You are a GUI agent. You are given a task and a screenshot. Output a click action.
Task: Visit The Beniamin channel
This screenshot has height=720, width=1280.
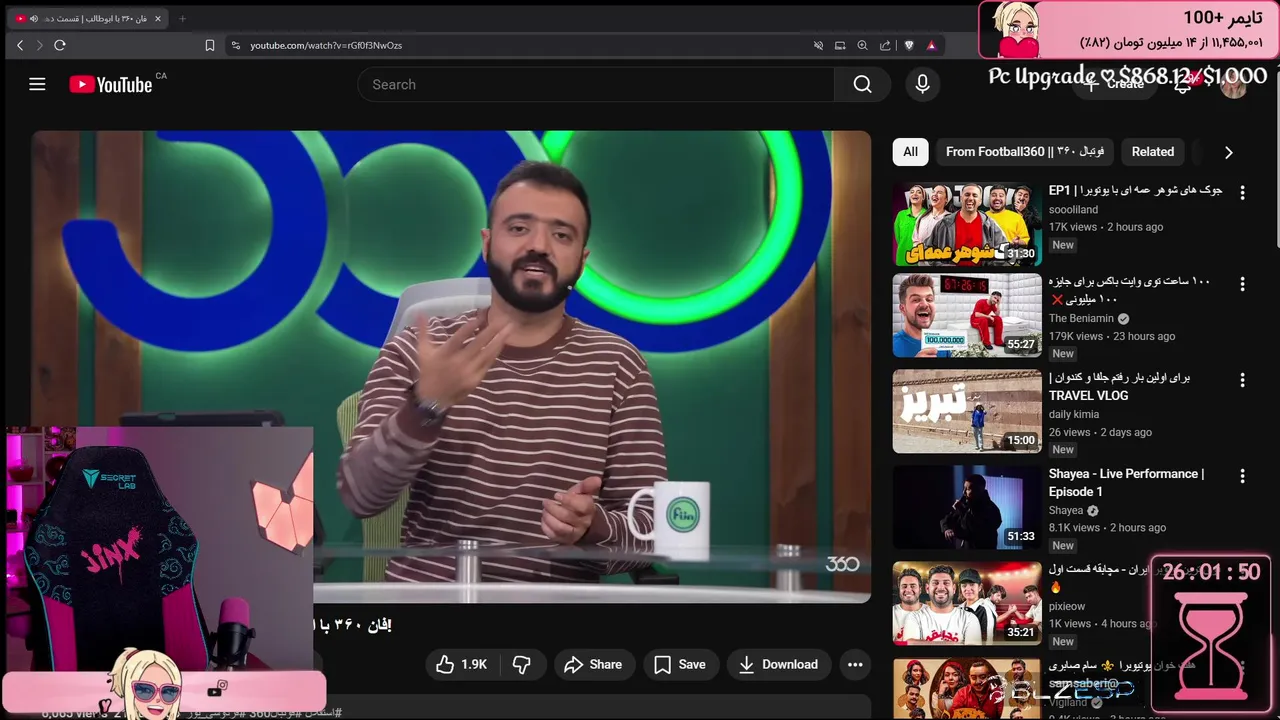point(1081,318)
